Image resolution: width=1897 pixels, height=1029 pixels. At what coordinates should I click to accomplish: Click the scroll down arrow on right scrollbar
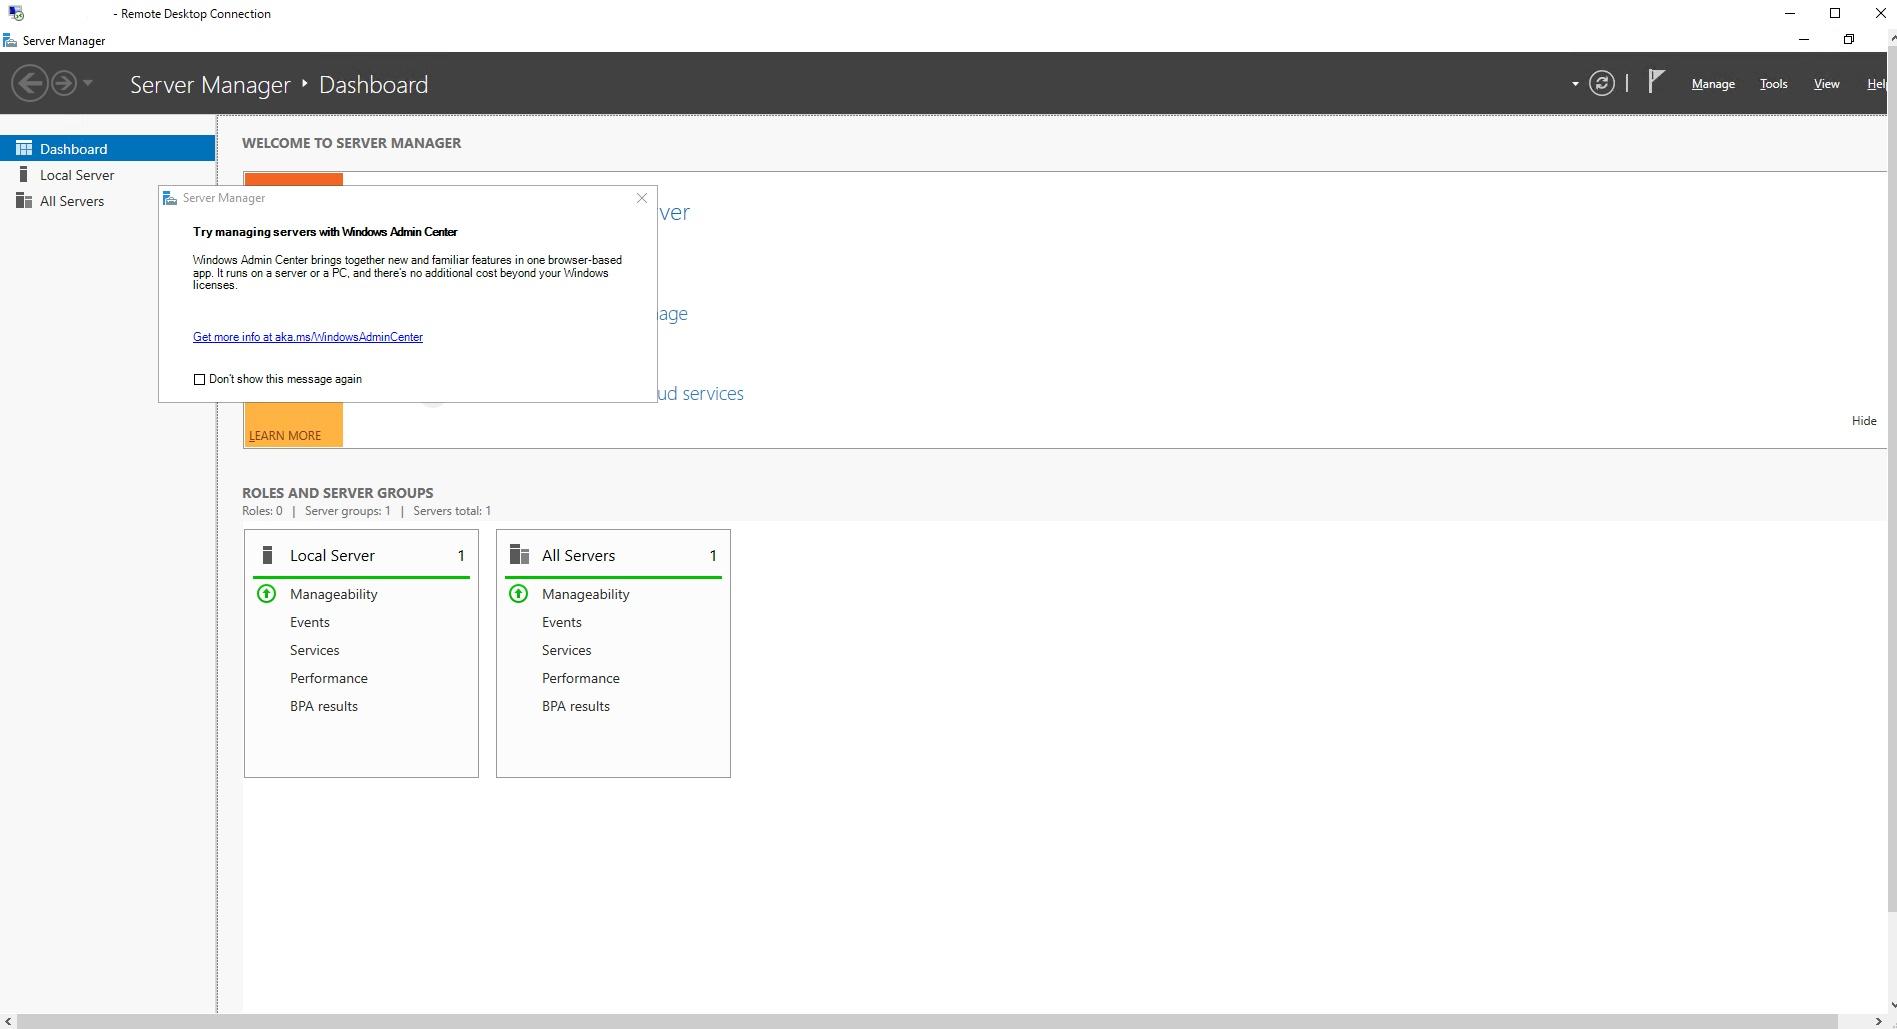[1891, 1005]
